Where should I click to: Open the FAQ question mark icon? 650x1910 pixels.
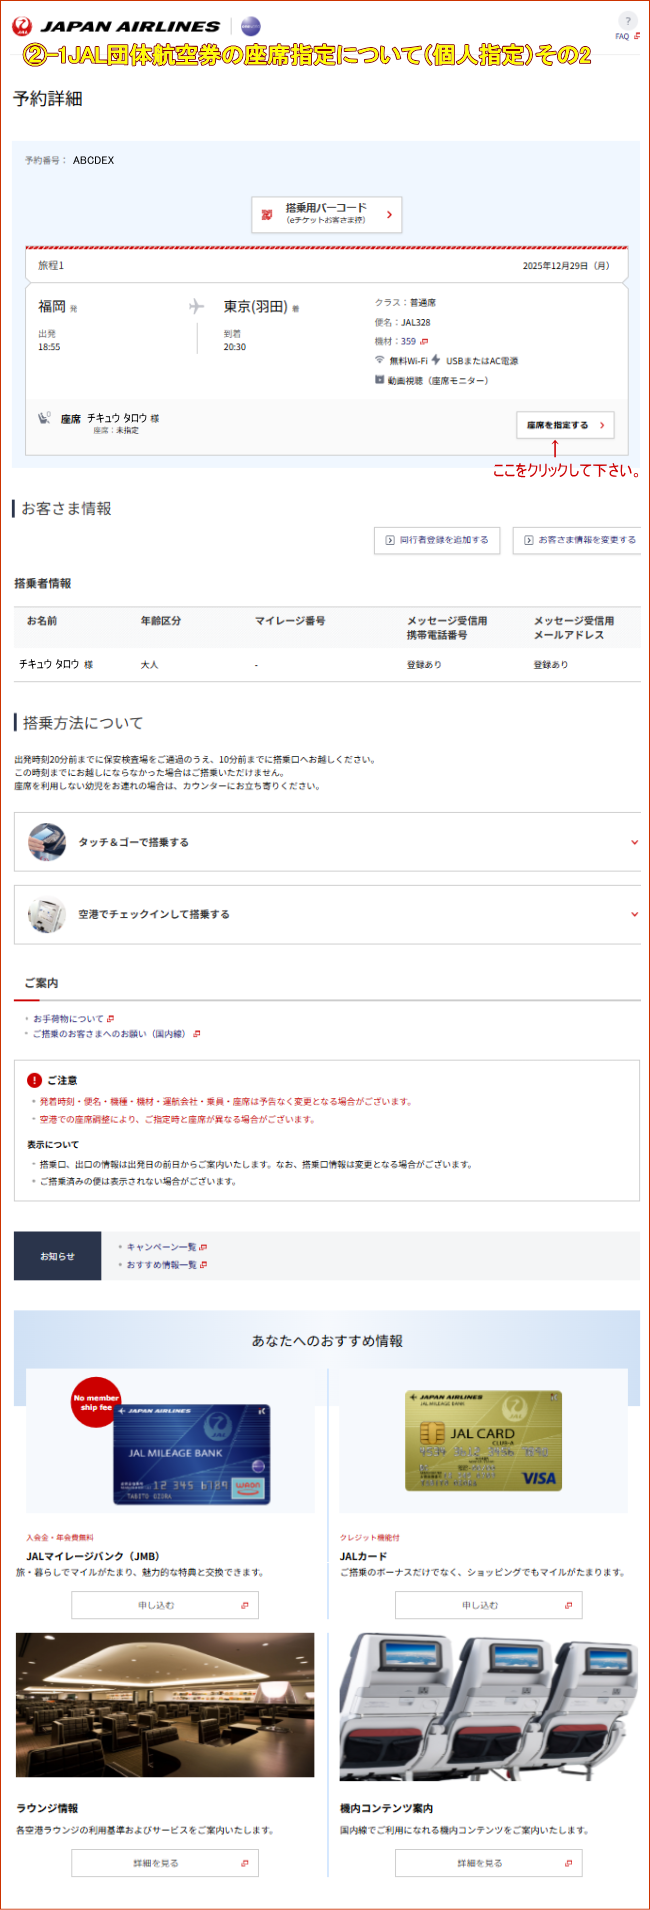tap(627, 21)
